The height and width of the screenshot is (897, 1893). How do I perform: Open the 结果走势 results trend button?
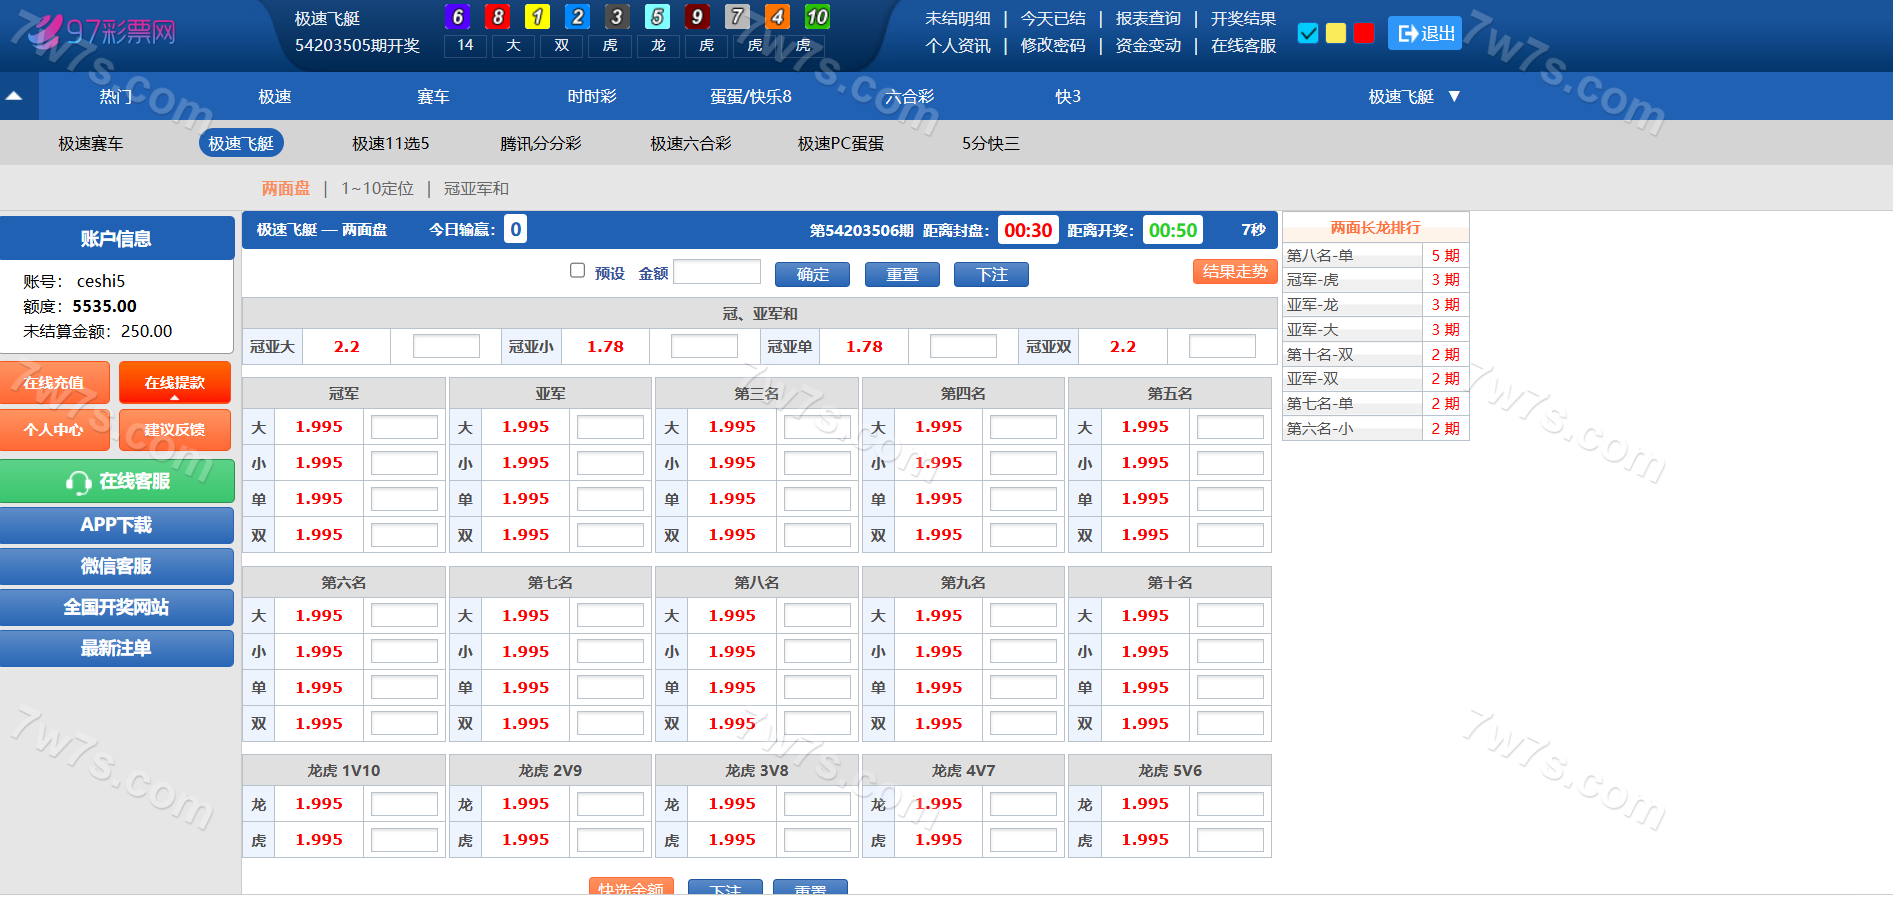(x=1234, y=271)
